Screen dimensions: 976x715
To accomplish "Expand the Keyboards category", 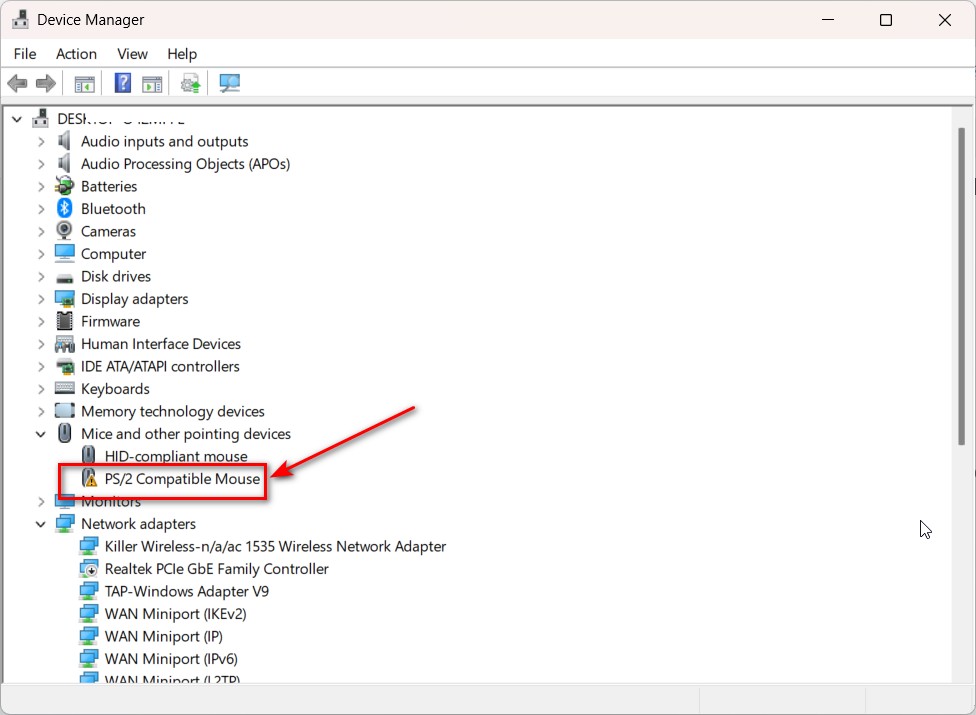I will tap(41, 388).
